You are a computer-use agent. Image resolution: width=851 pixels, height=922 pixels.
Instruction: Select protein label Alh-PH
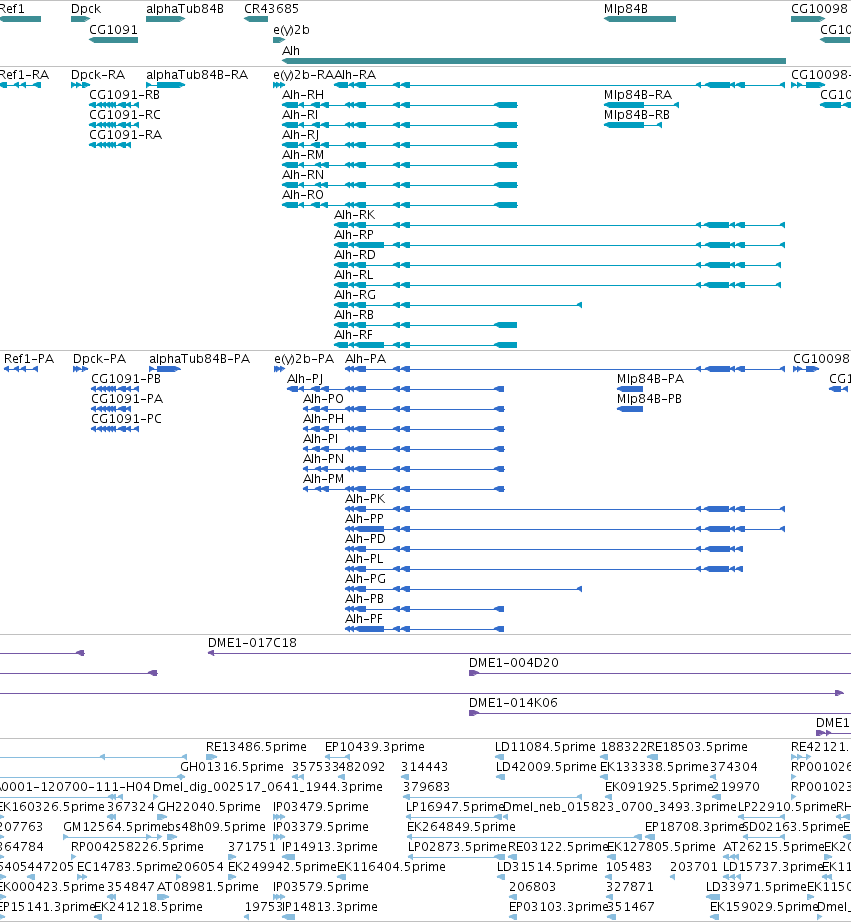323,419
